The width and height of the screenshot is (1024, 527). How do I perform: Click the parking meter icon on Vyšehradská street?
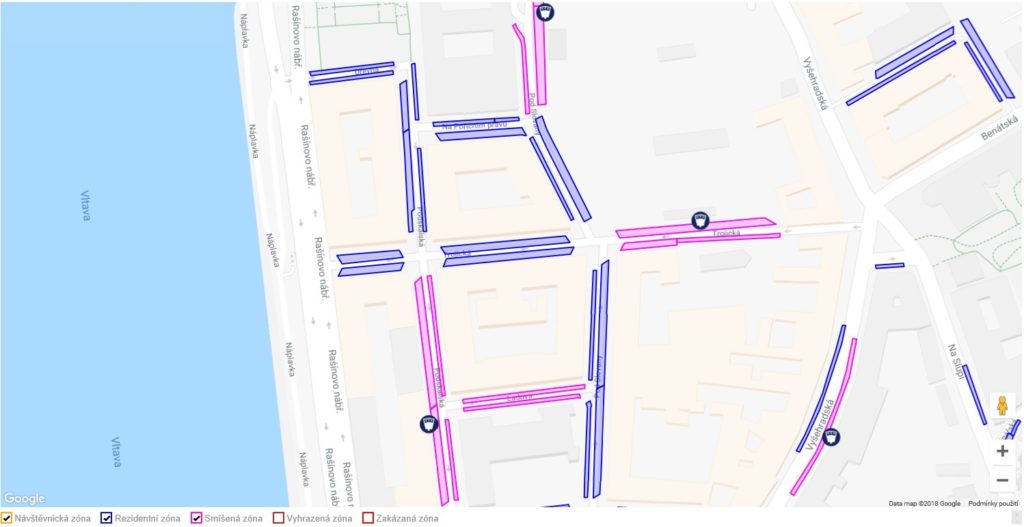pyautogui.click(x=831, y=437)
